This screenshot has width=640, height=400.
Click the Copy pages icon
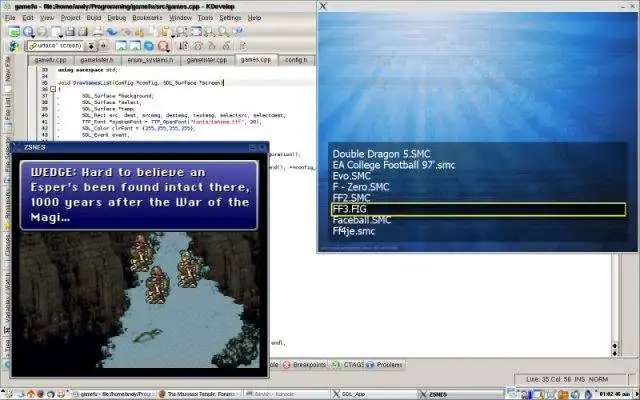153,31
